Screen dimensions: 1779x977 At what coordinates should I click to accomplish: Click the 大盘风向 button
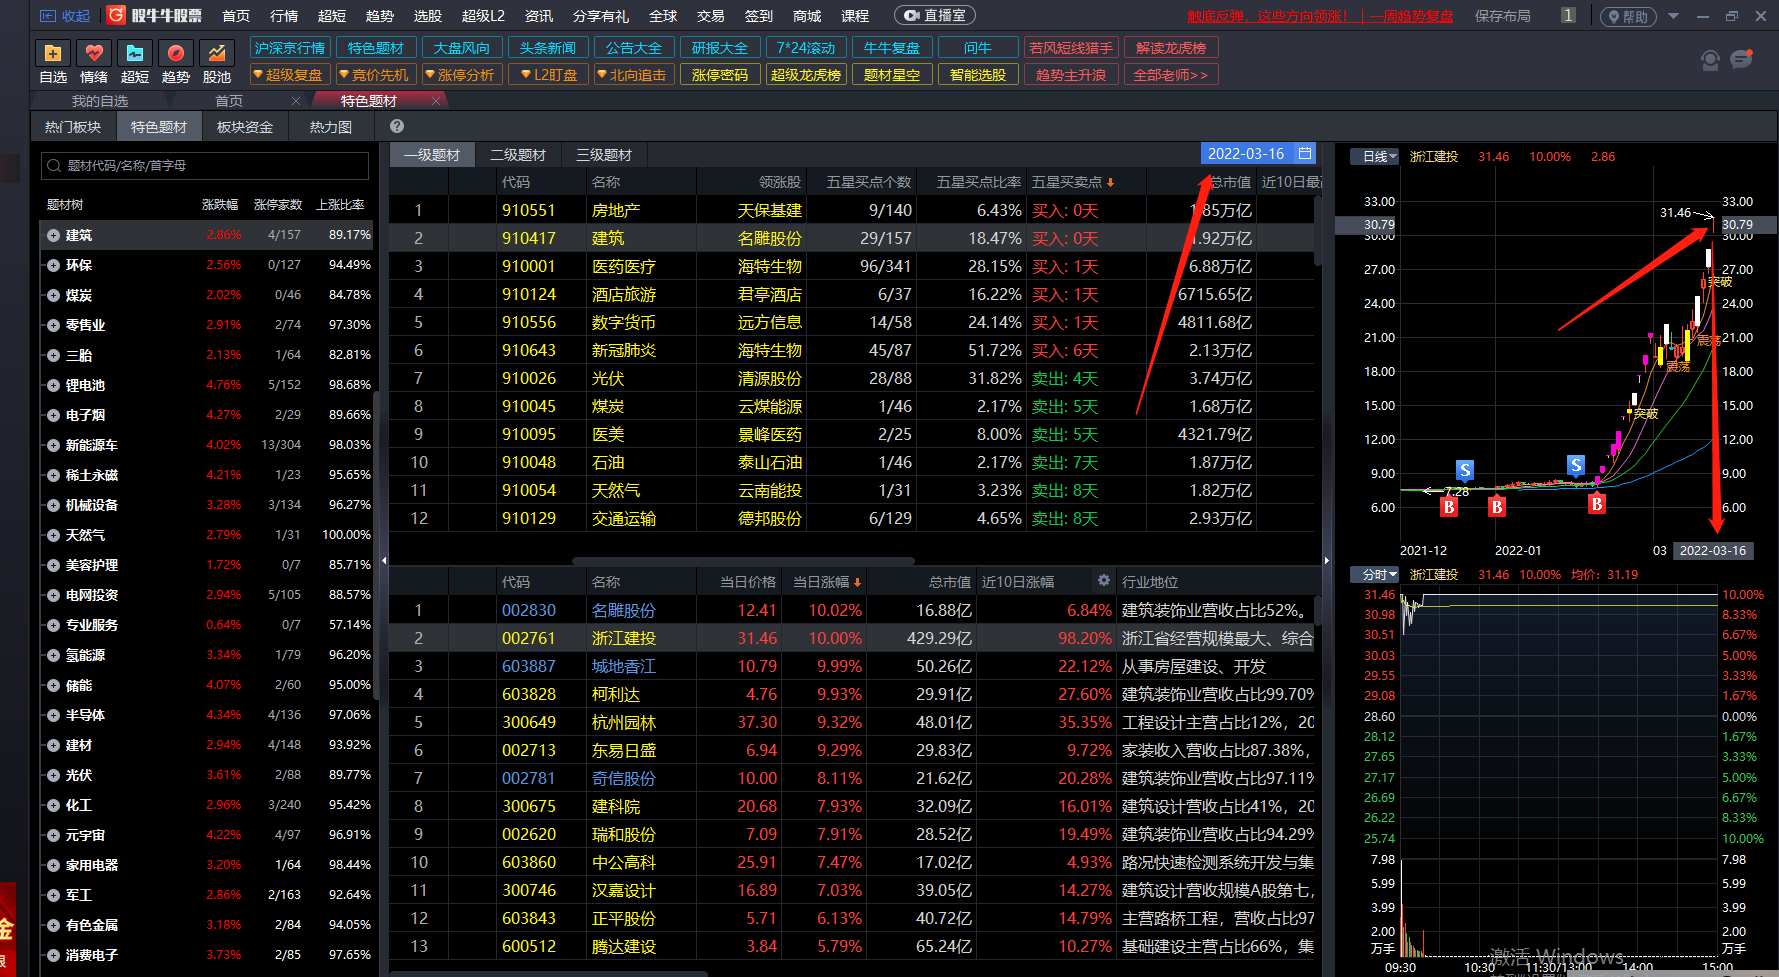click(x=462, y=48)
